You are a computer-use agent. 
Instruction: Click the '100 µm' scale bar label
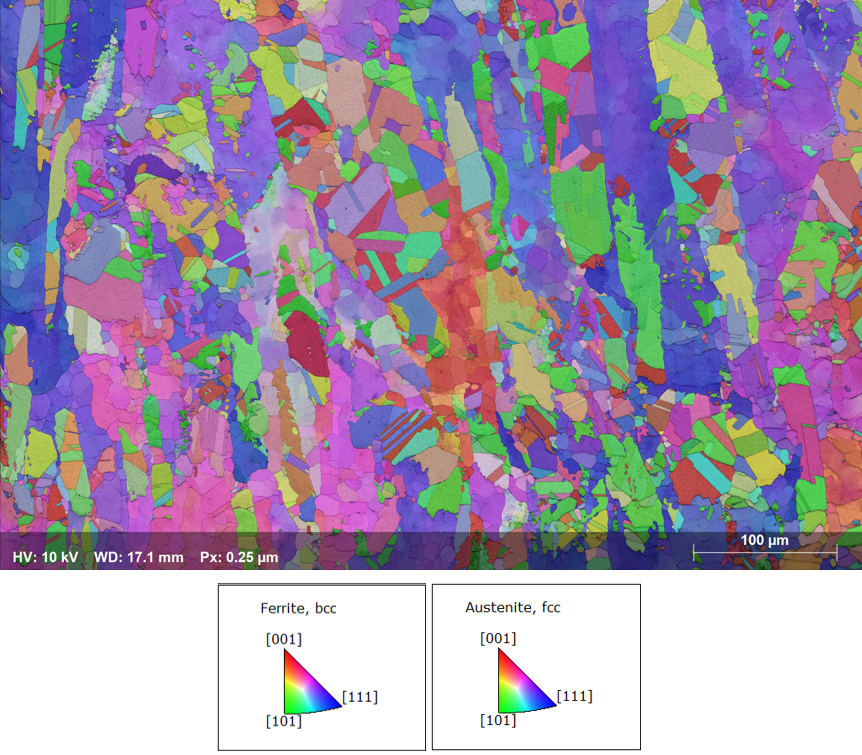click(x=765, y=540)
